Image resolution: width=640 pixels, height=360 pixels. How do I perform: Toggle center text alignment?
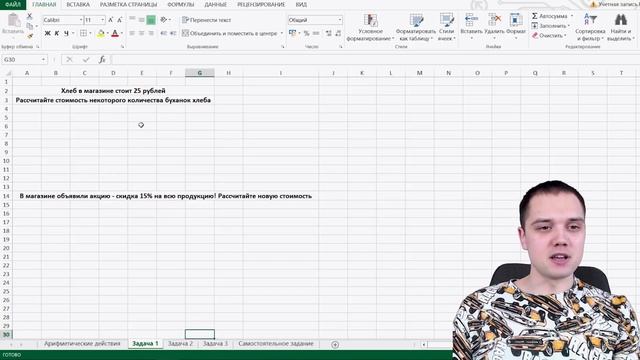(x=141, y=33)
